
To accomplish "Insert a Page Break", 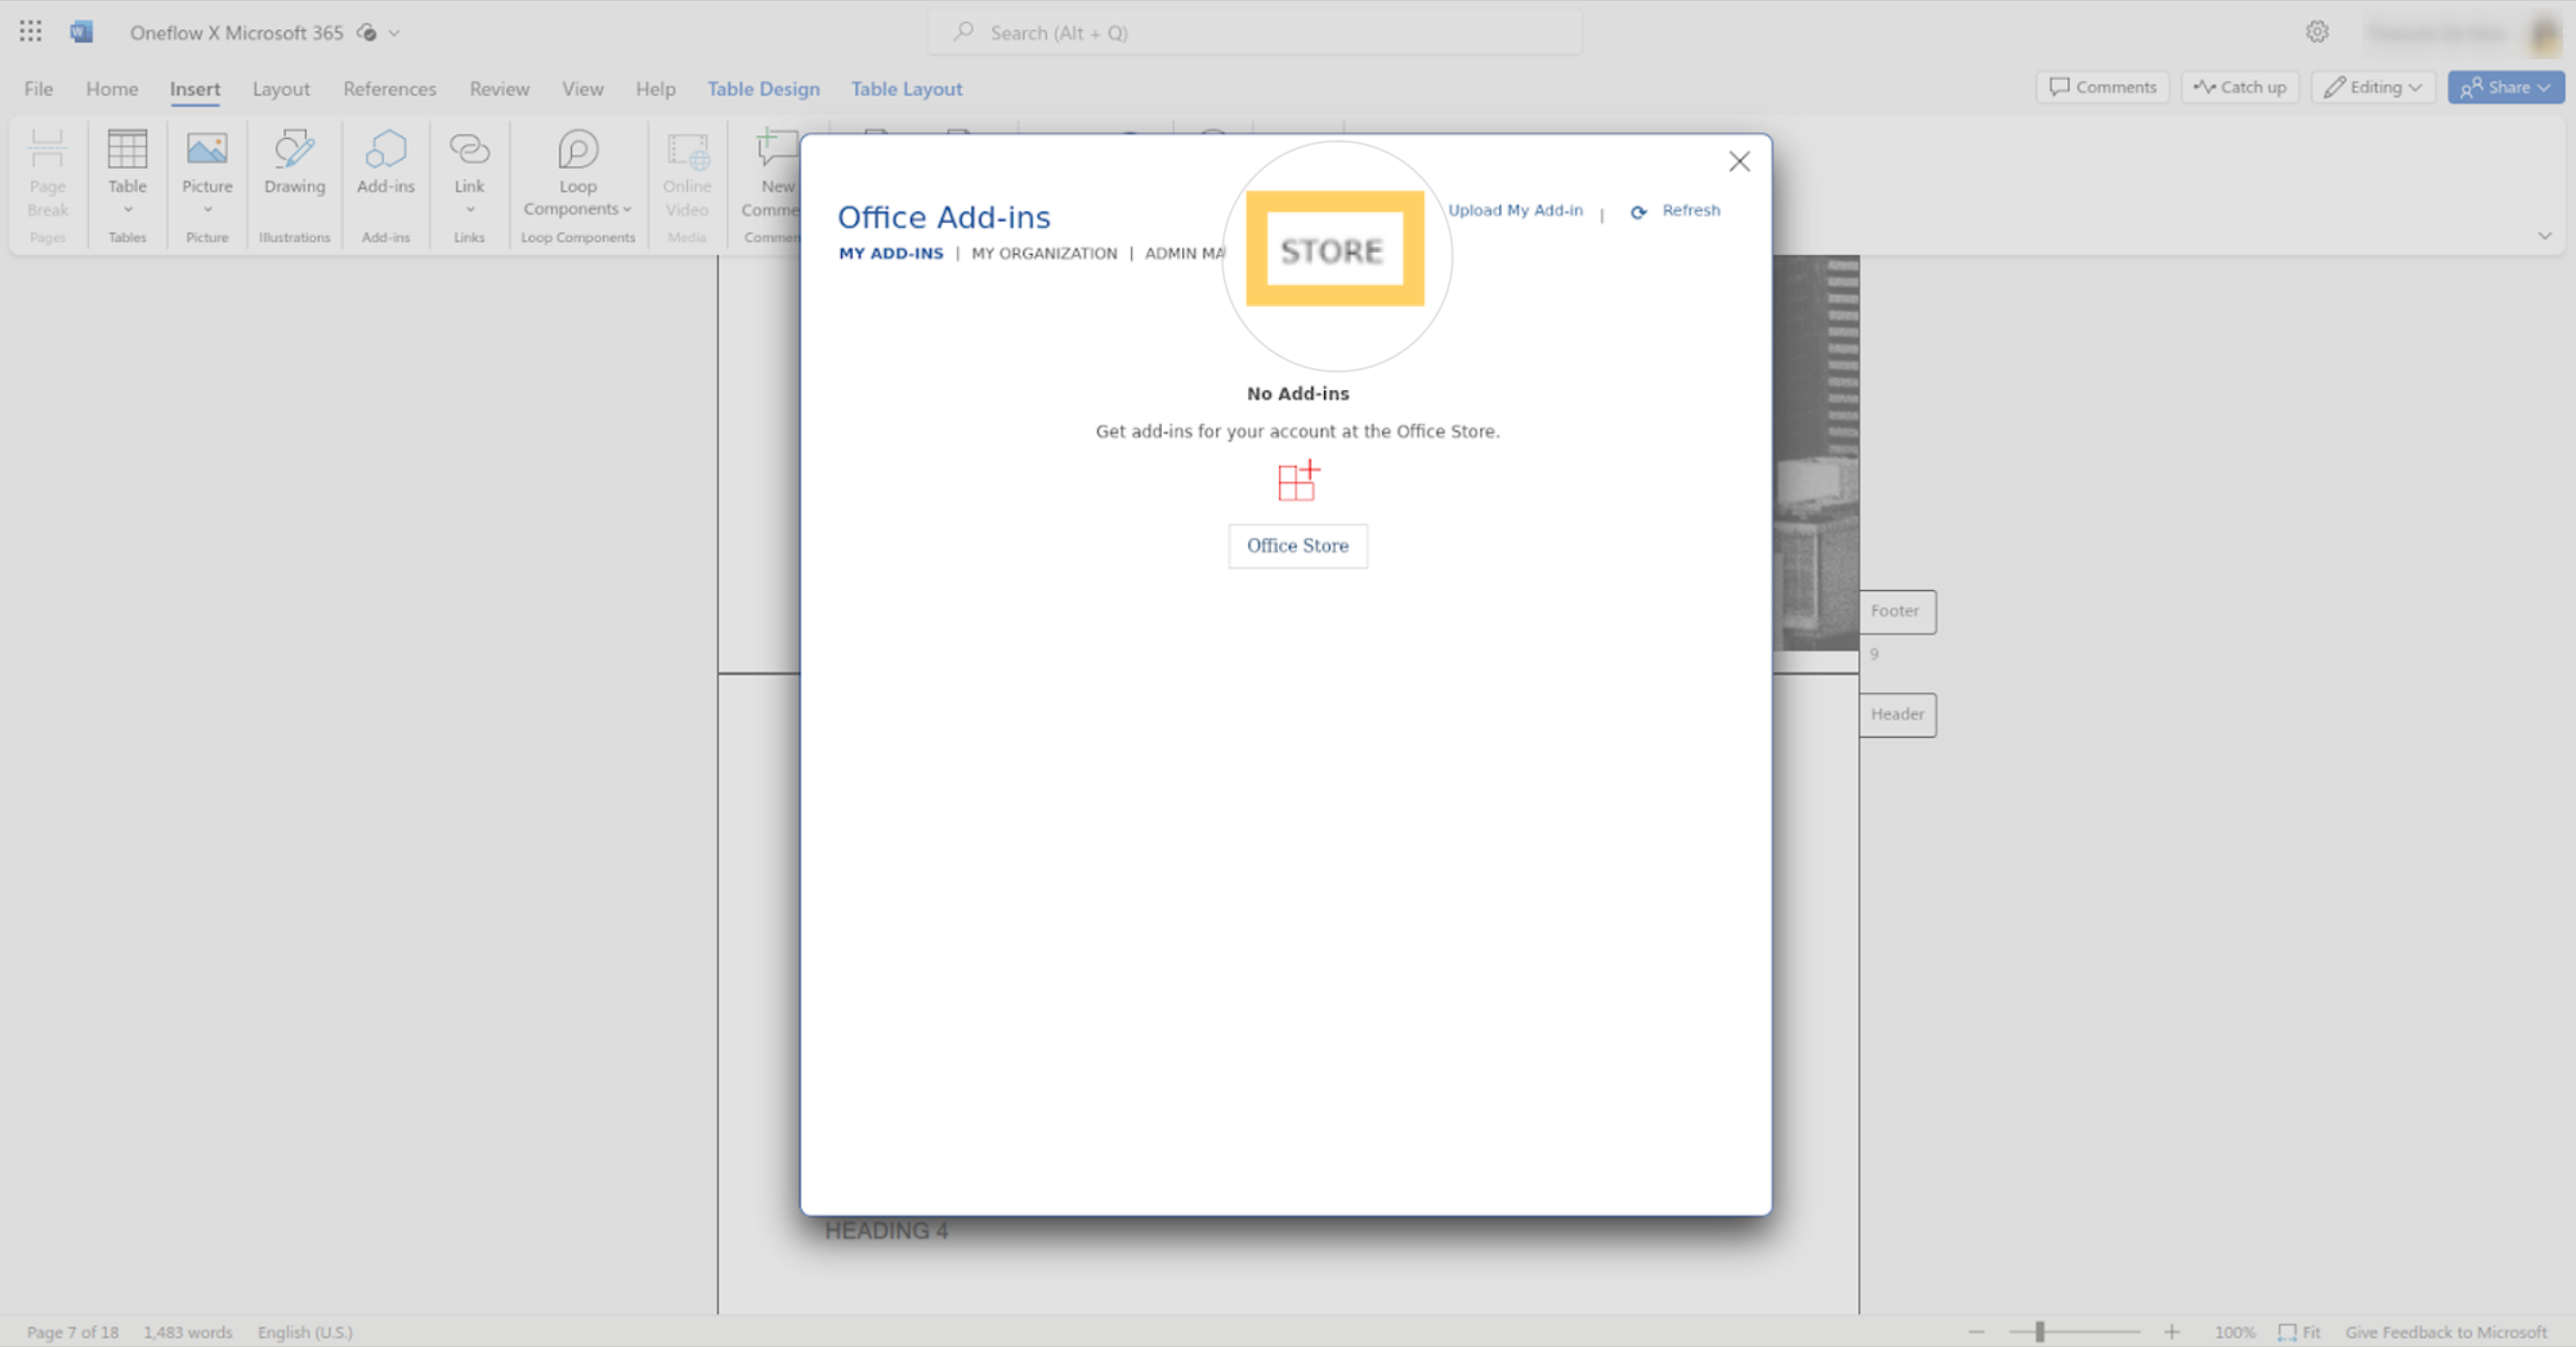I will coord(47,174).
